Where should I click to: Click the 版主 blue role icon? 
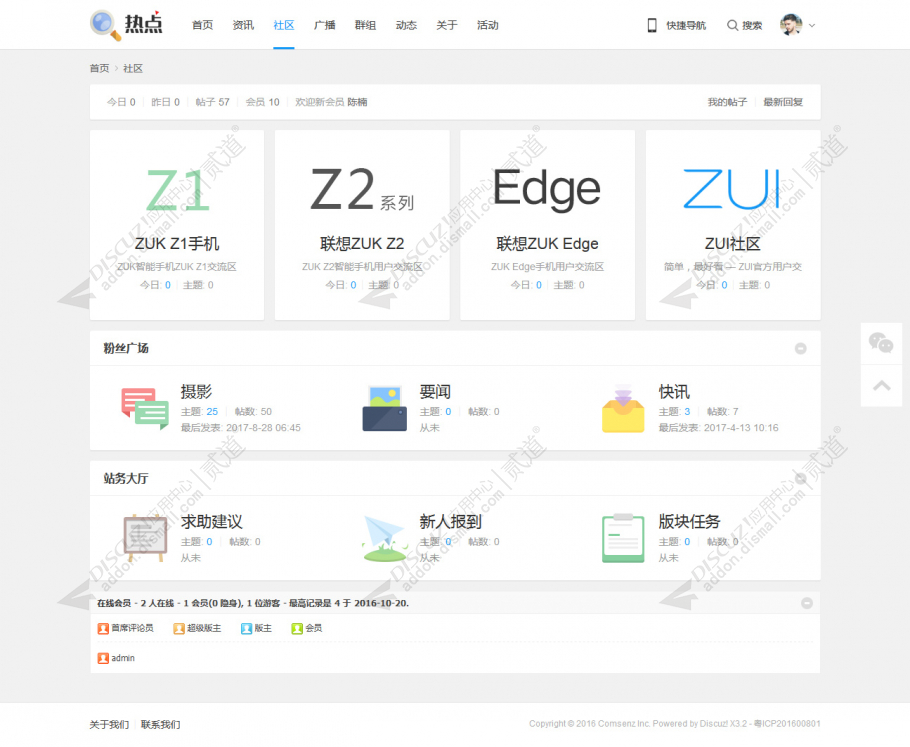pyautogui.click(x=247, y=629)
